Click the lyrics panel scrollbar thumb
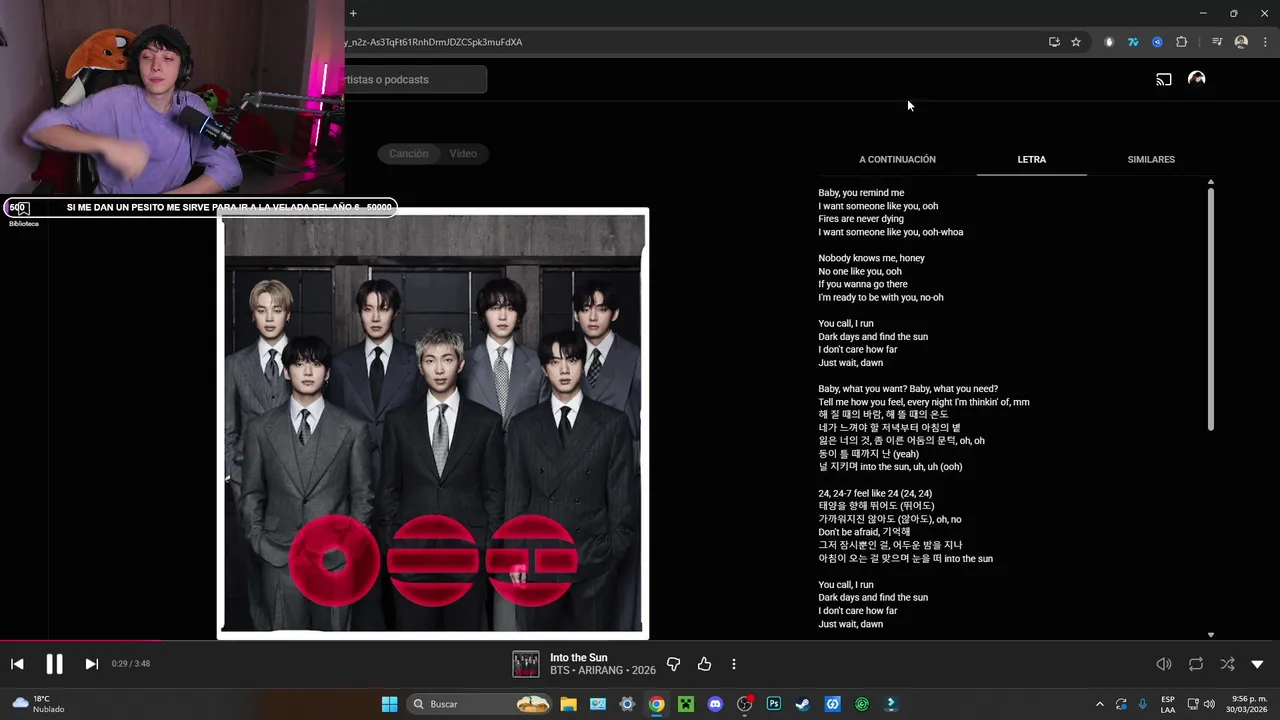Viewport: 1280px width, 720px height. click(1211, 310)
